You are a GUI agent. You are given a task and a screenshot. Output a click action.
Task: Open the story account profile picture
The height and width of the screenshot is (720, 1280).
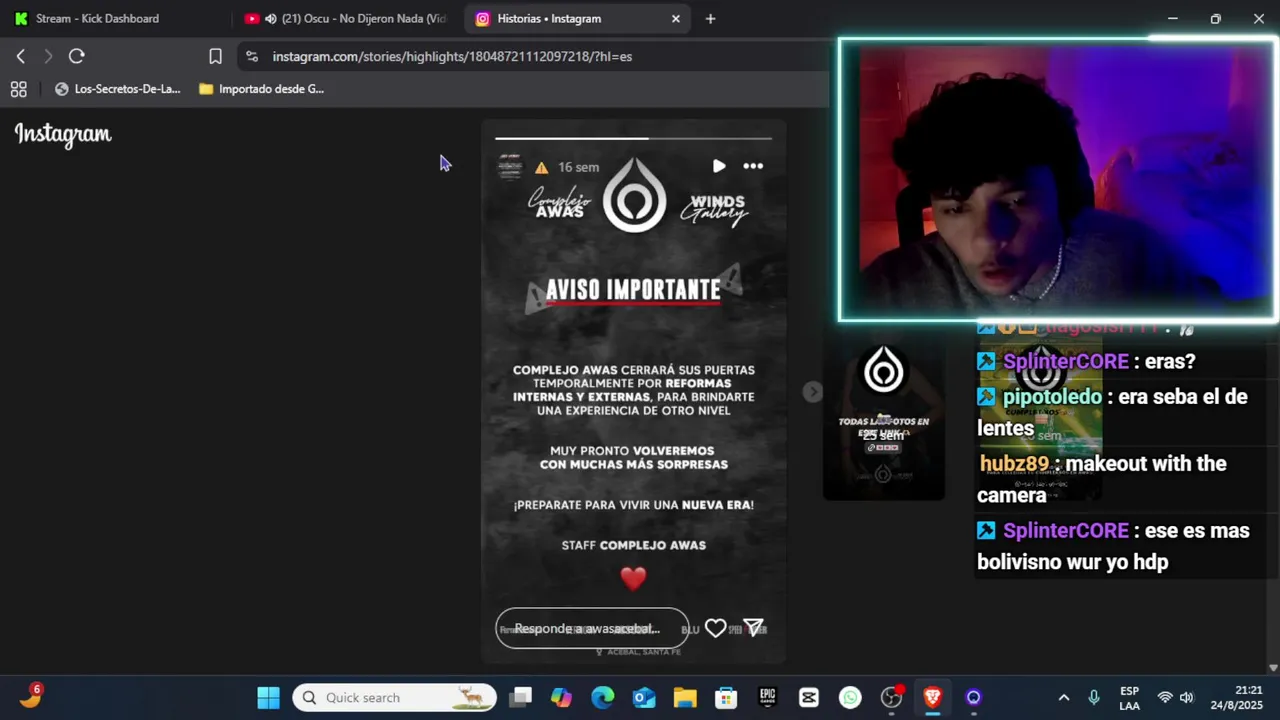pos(510,166)
